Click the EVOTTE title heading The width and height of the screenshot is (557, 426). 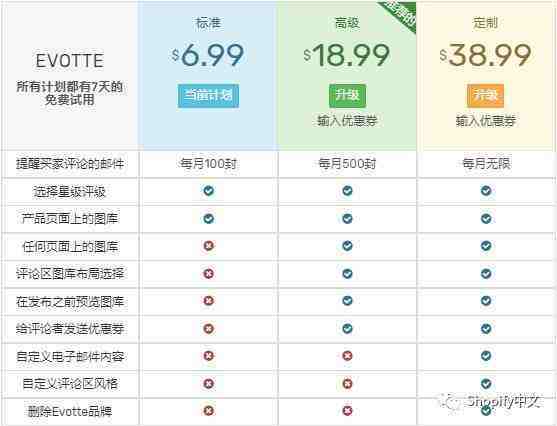click(70, 61)
